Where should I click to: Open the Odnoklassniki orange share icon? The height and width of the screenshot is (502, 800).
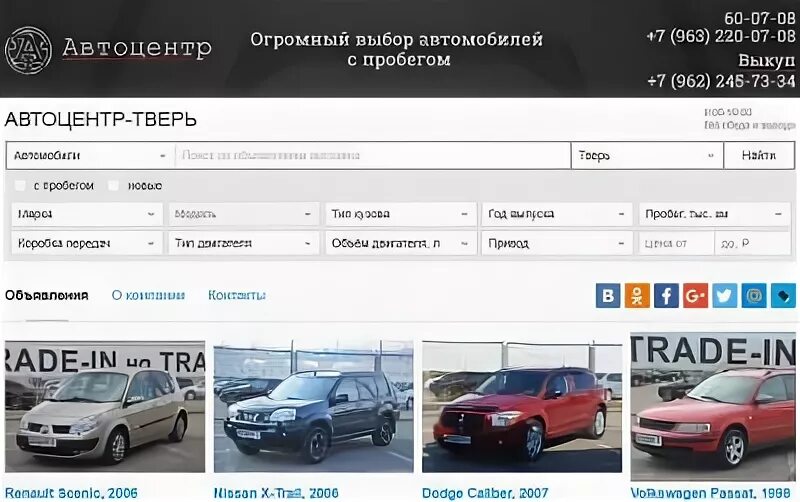pyautogui.click(x=637, y=295)
